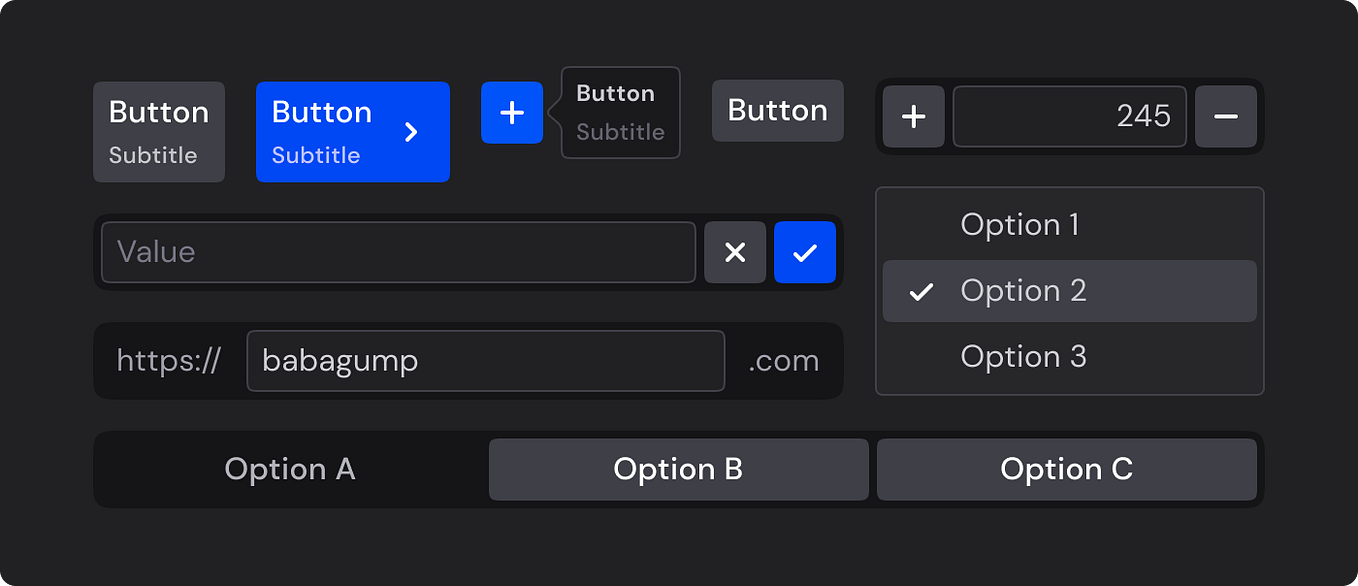
Task: Click inside the babagump URL input field
Action: tap(486, 361)
